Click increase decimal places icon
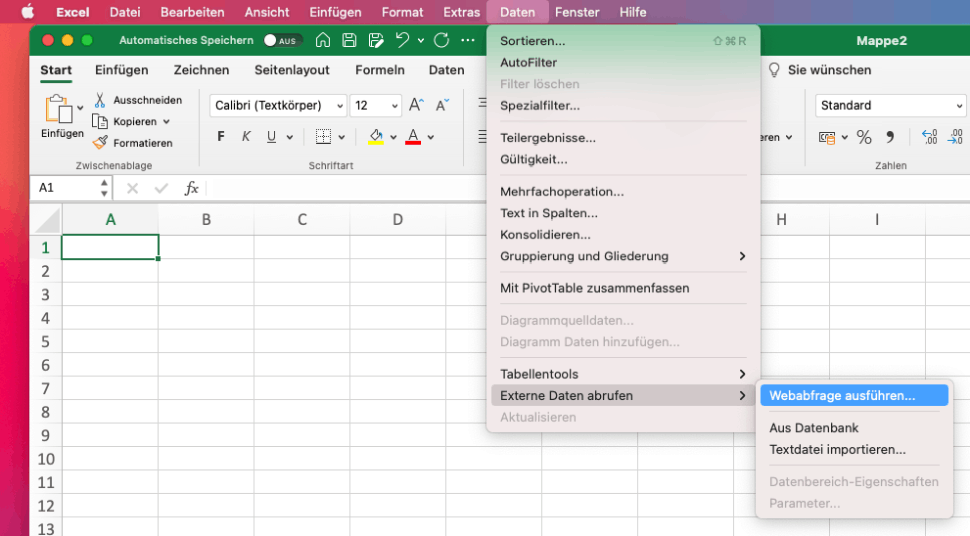 pos(929,137)
